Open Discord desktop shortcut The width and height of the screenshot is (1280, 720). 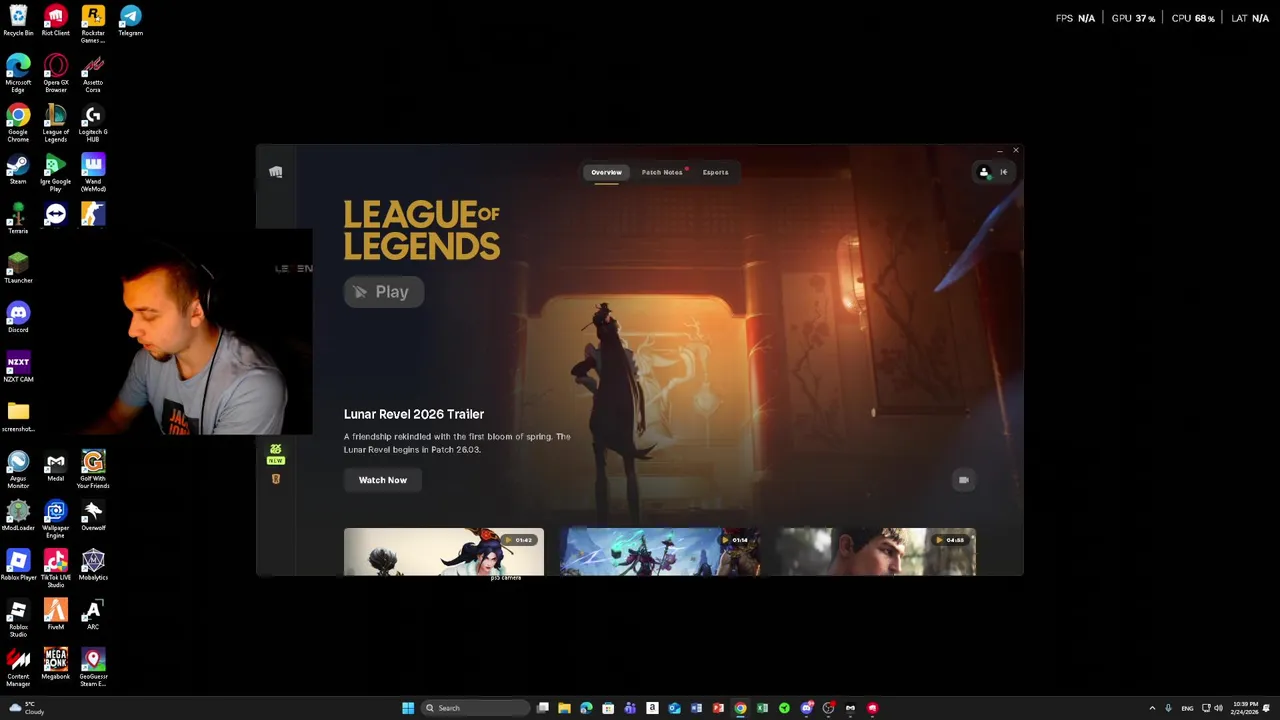click(18, 318)
